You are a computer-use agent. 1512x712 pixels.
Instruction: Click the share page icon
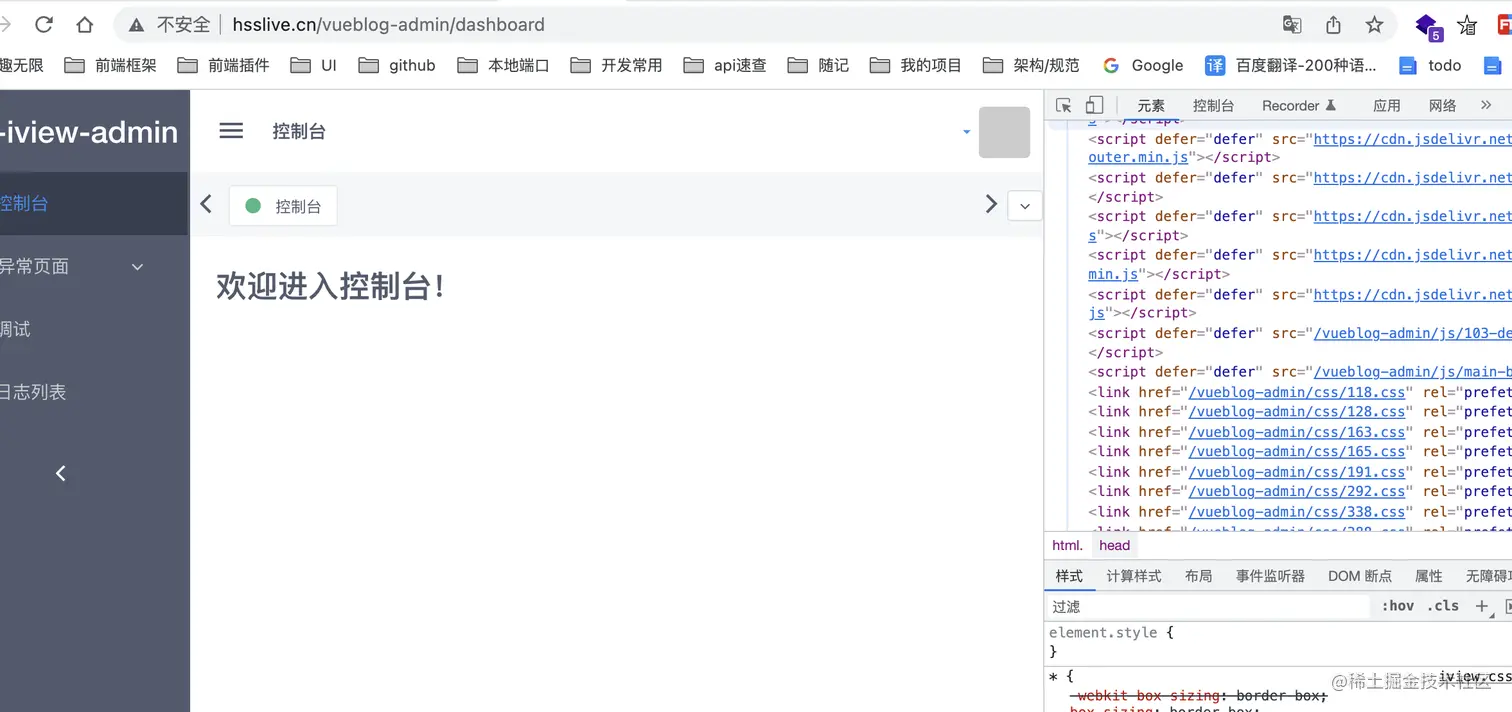point(1333,24)
